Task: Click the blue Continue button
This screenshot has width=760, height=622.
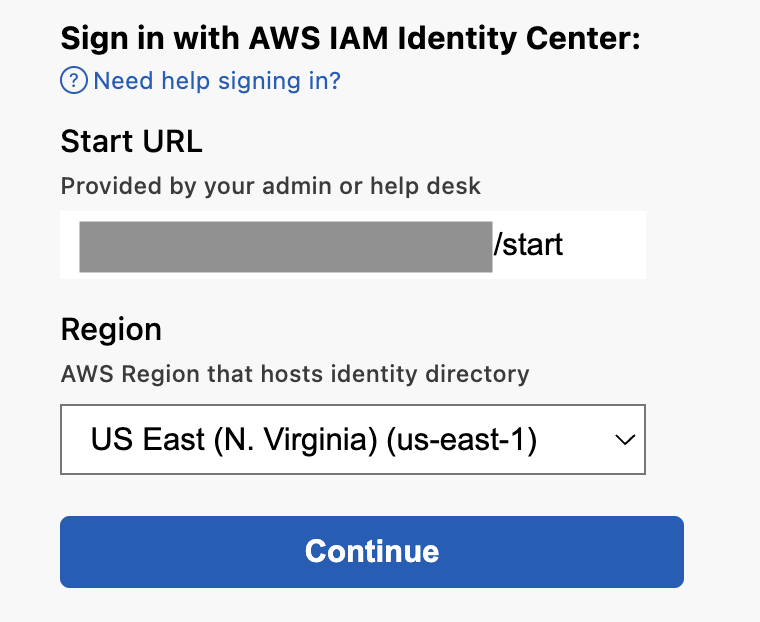Action: (372, 552)
